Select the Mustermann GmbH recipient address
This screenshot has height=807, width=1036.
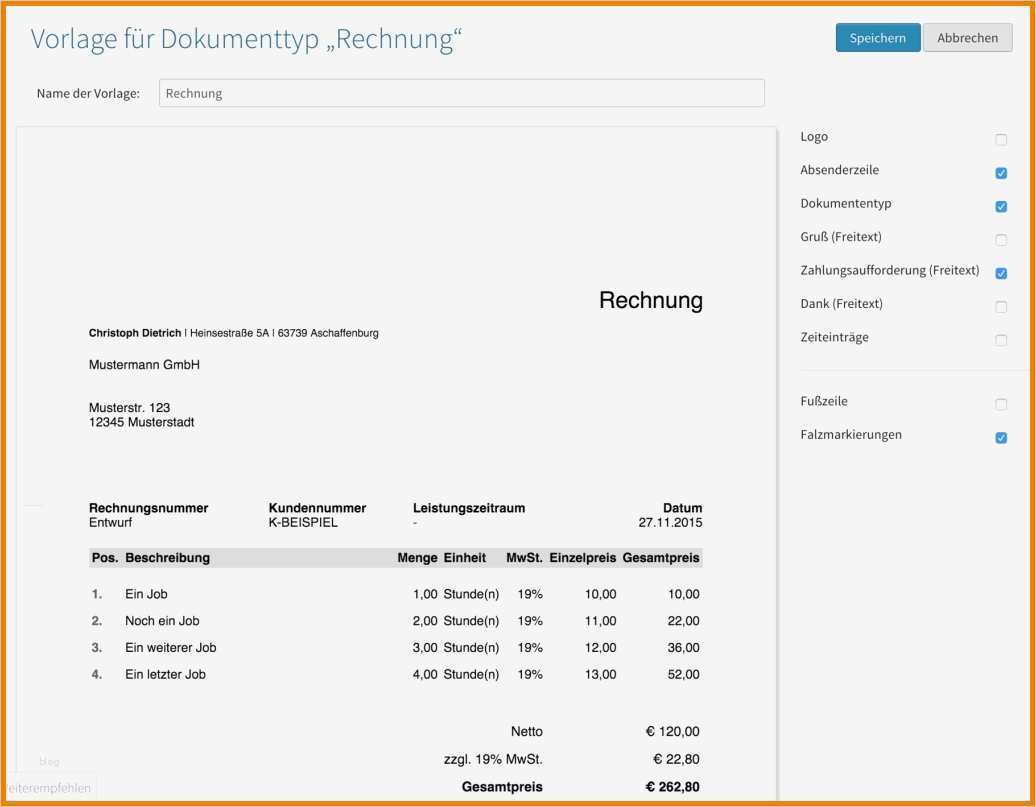(x=144, y=364)
